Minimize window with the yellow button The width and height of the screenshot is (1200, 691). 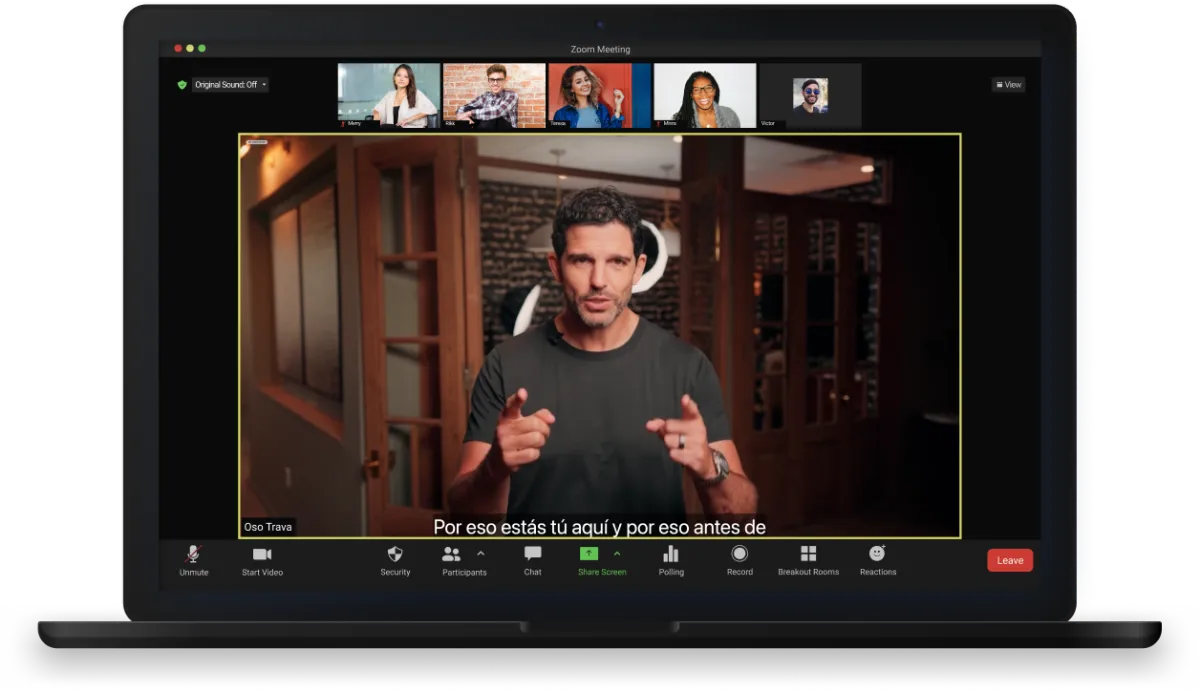[x=190, y=48]
